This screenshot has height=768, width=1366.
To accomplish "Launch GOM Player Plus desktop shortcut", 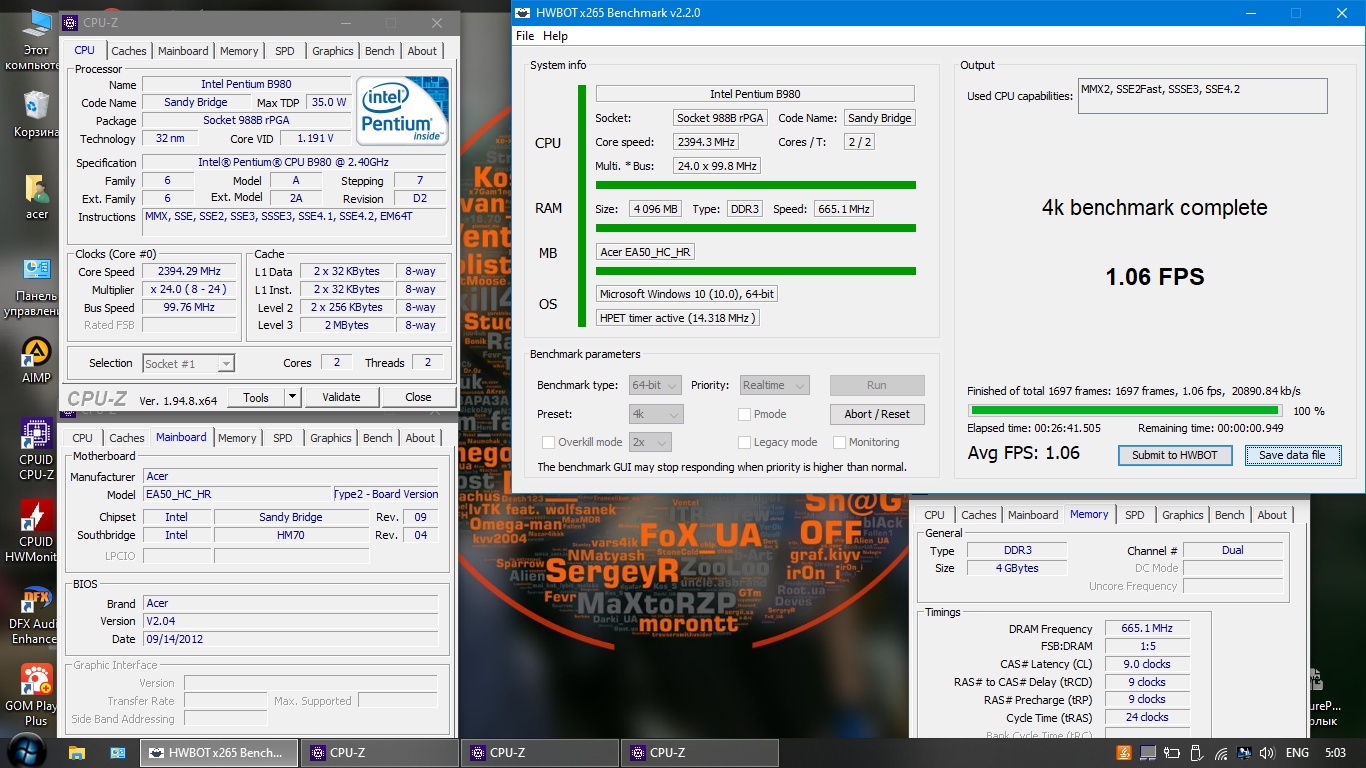I will [x=36, y=695].
